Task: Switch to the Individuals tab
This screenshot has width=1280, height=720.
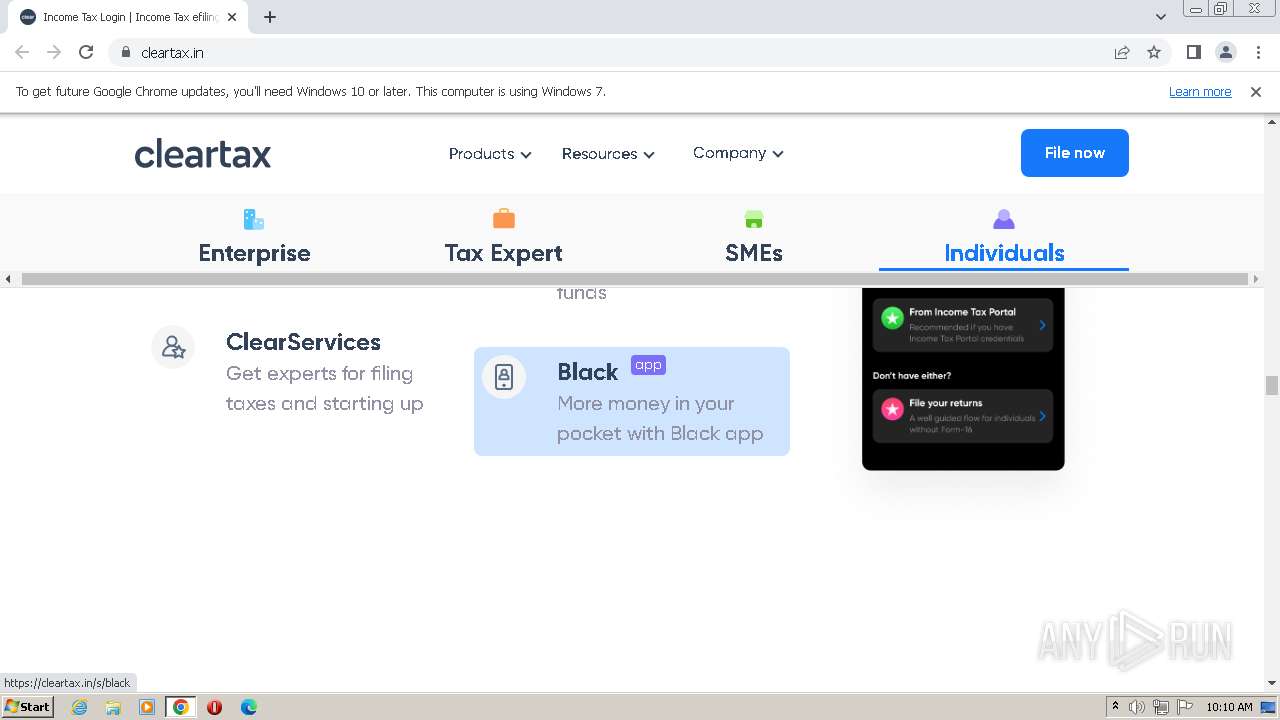Action: 1004,236
